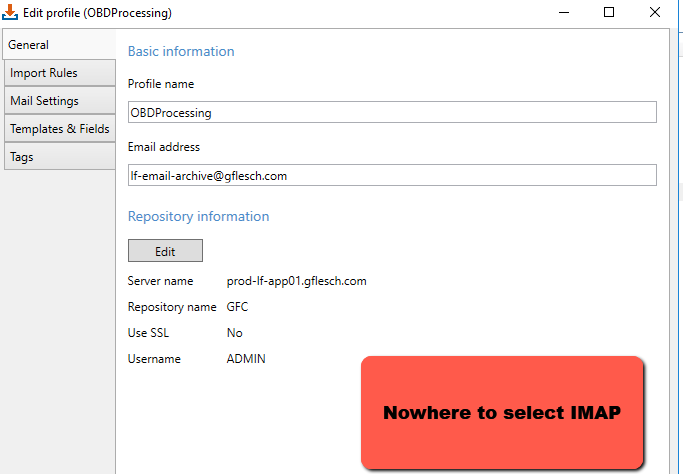Click the red 'Nowhere to select IMAP' callout
The width and height of the screenshot is (683, 474).
pyautogui.click(x=502, y=412)
